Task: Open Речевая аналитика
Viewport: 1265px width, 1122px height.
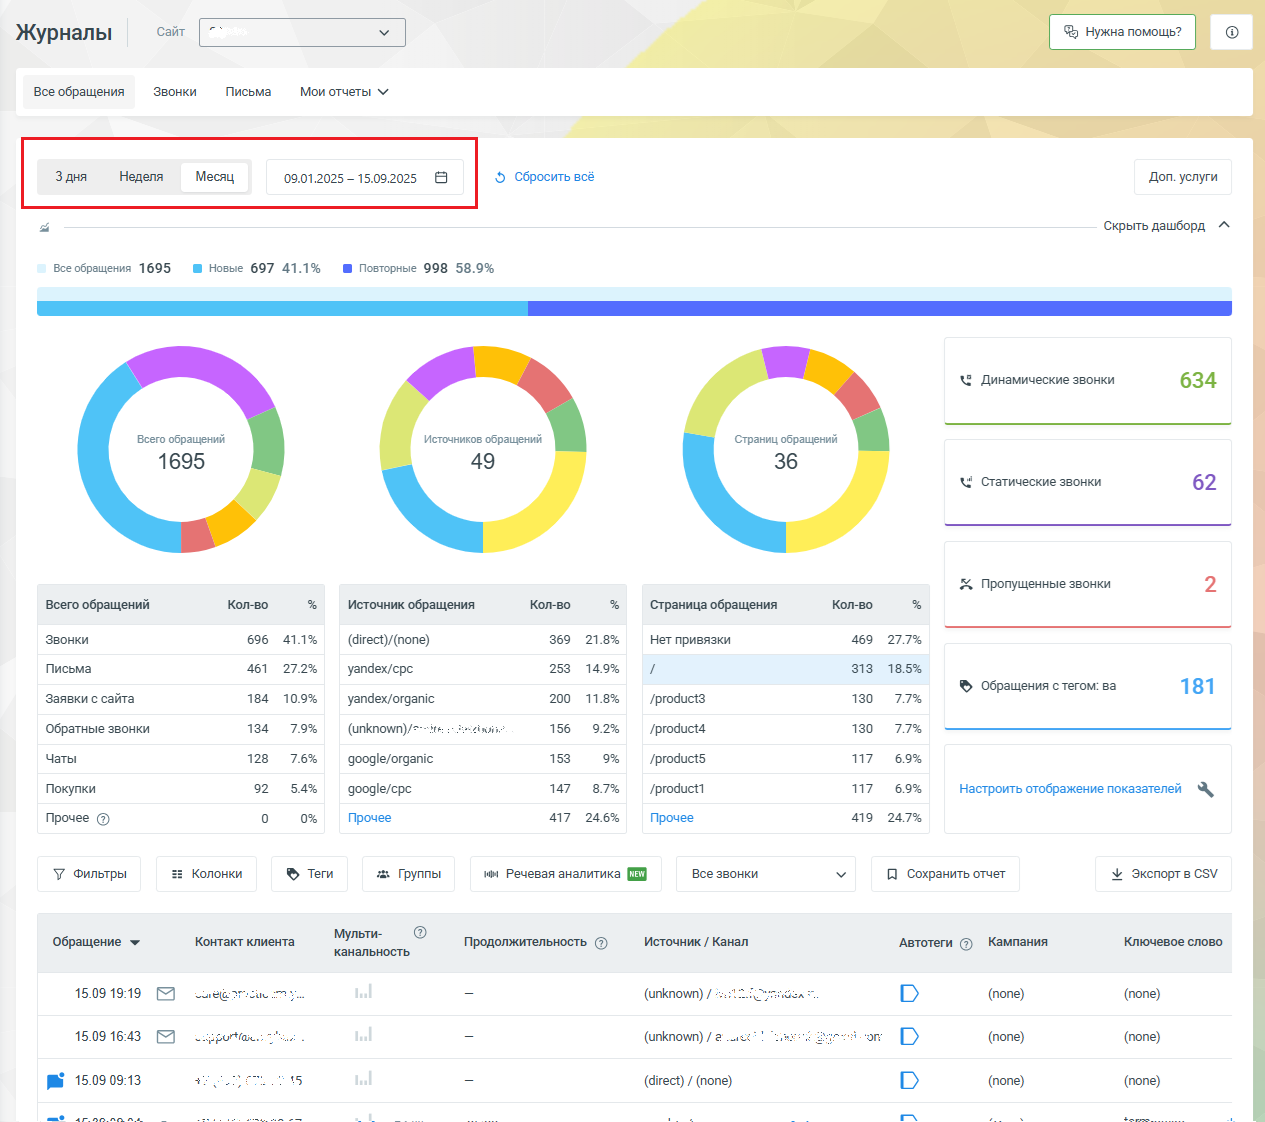Action: [x=566, y=874]
